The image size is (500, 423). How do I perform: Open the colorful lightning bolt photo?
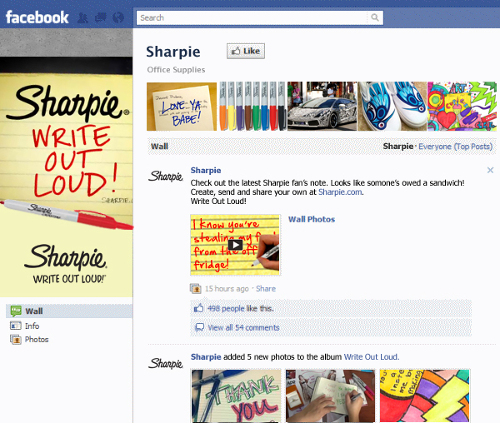click(424, 396)
